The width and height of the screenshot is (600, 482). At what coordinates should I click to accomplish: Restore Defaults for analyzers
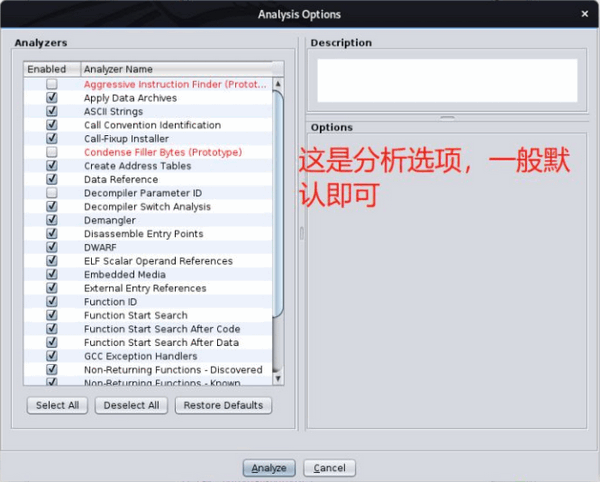point(223,405)
